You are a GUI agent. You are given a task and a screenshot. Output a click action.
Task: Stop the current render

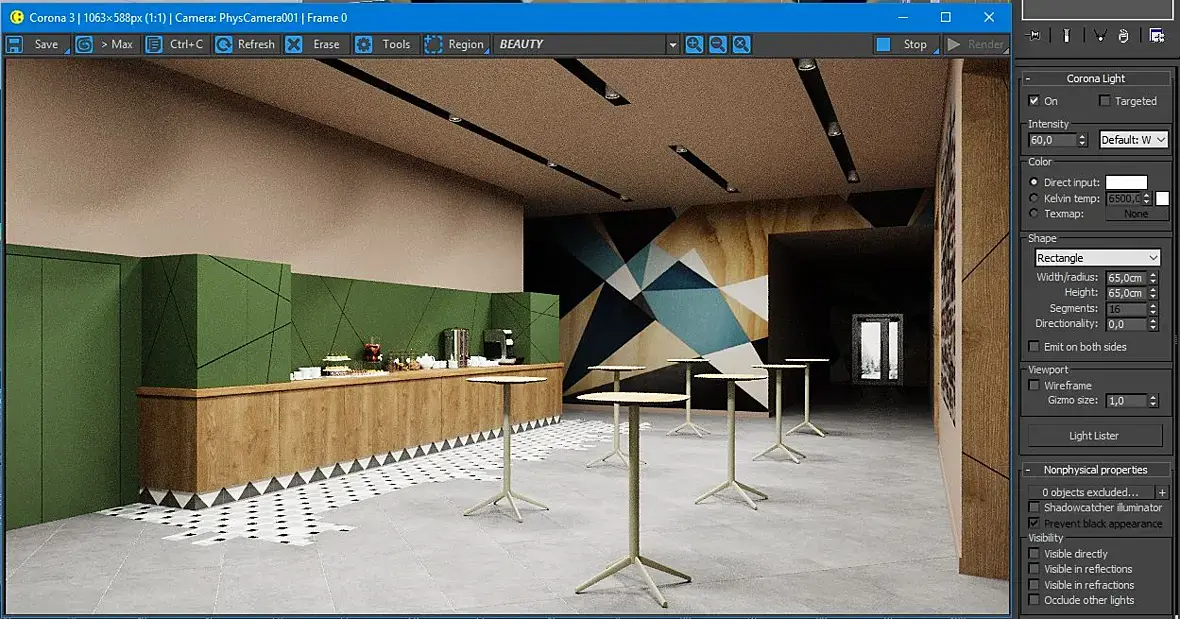[906, 44]
